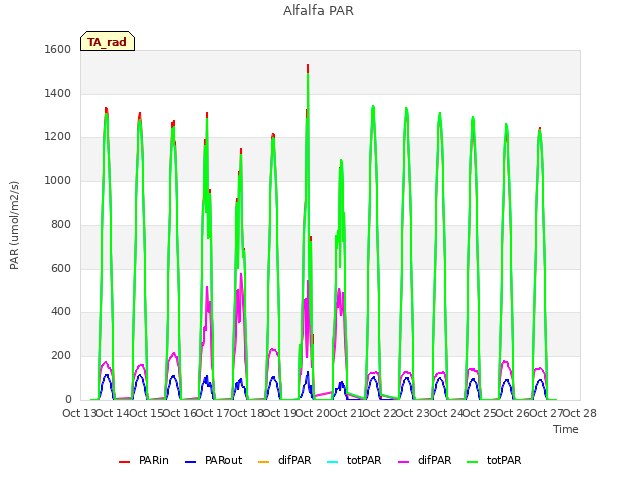The width and height of the screenshot is (640, 480).
Task: Click the Alfalfa PAR chart title
Action: point(318,11)
